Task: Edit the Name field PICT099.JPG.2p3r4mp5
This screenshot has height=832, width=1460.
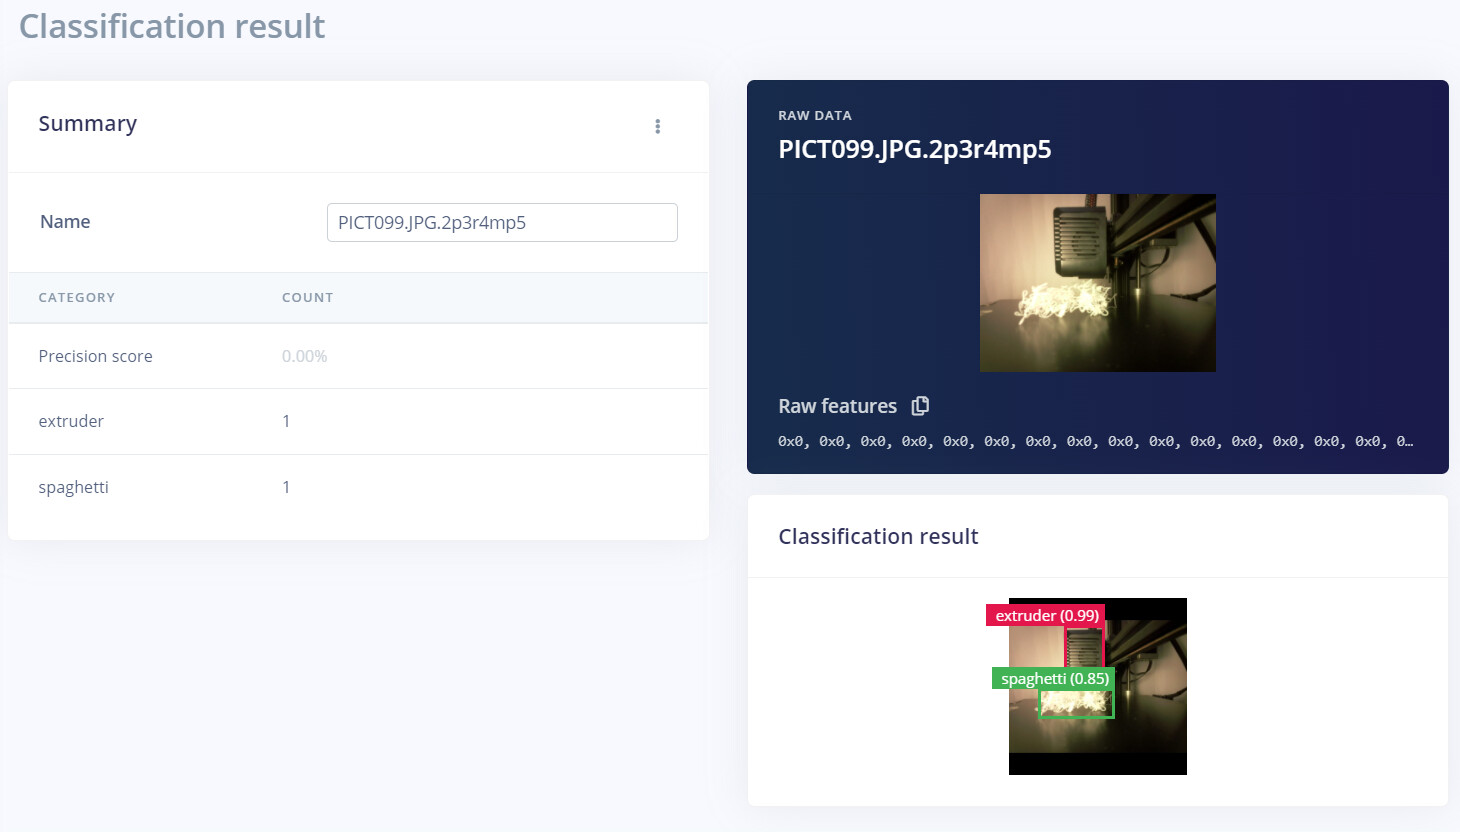Action: (502, 222)
